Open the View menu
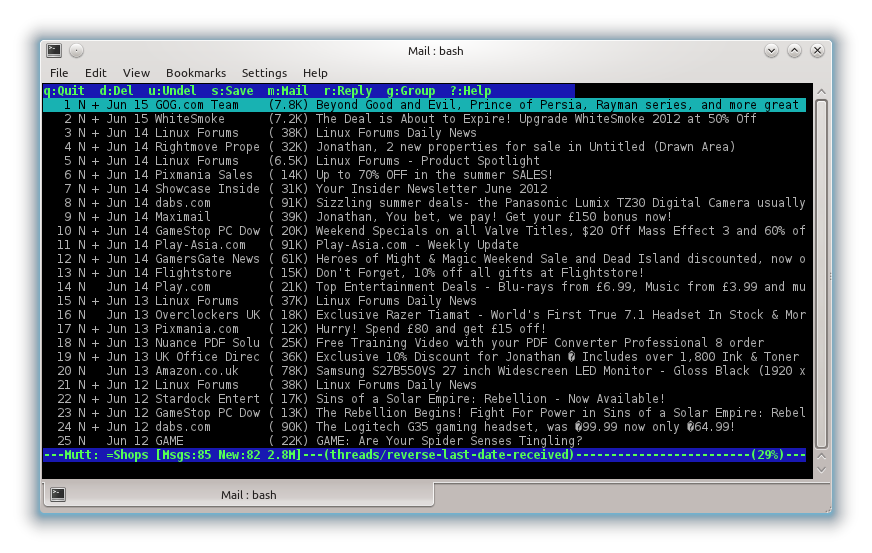 (136, 73)
